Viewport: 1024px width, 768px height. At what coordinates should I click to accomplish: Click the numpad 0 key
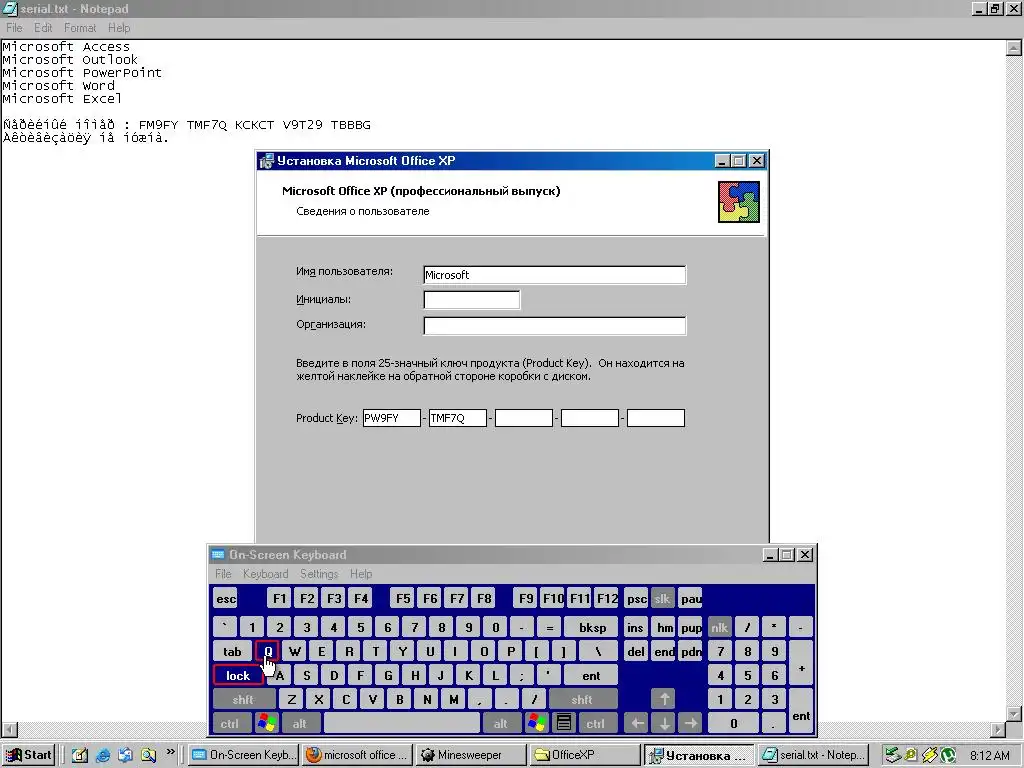[x=733, y=724]
